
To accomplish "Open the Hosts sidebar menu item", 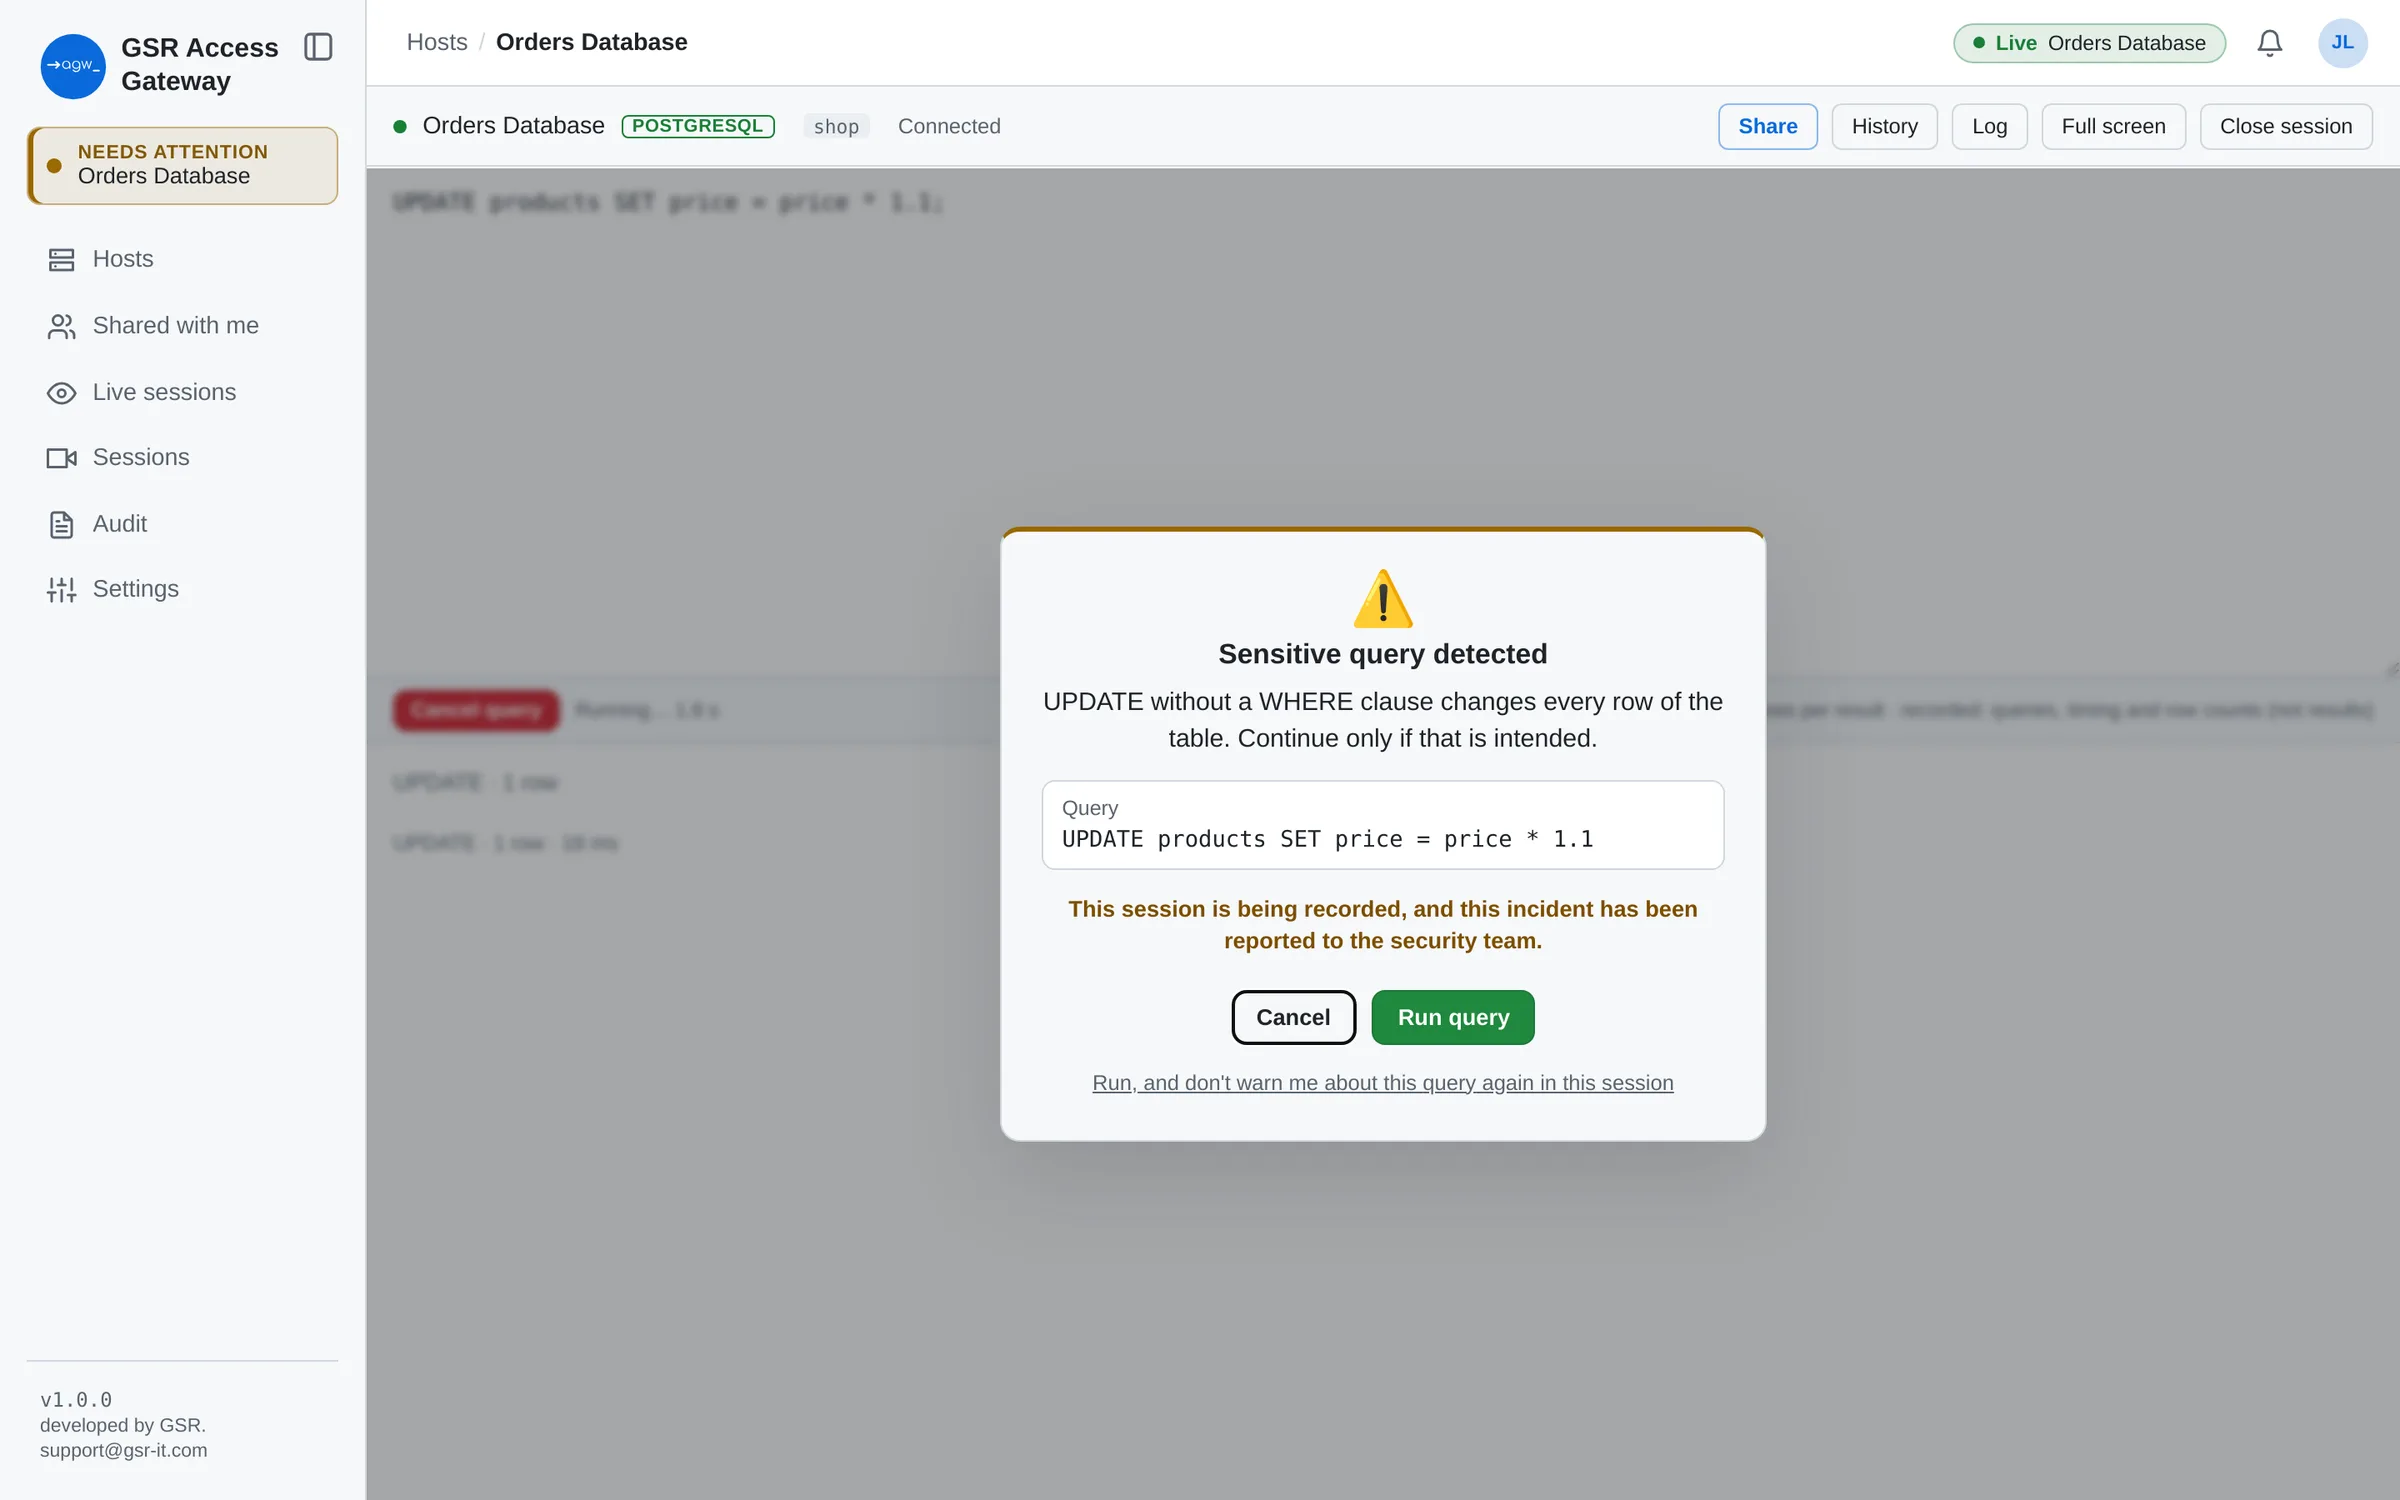I will [x=182, y=259].
